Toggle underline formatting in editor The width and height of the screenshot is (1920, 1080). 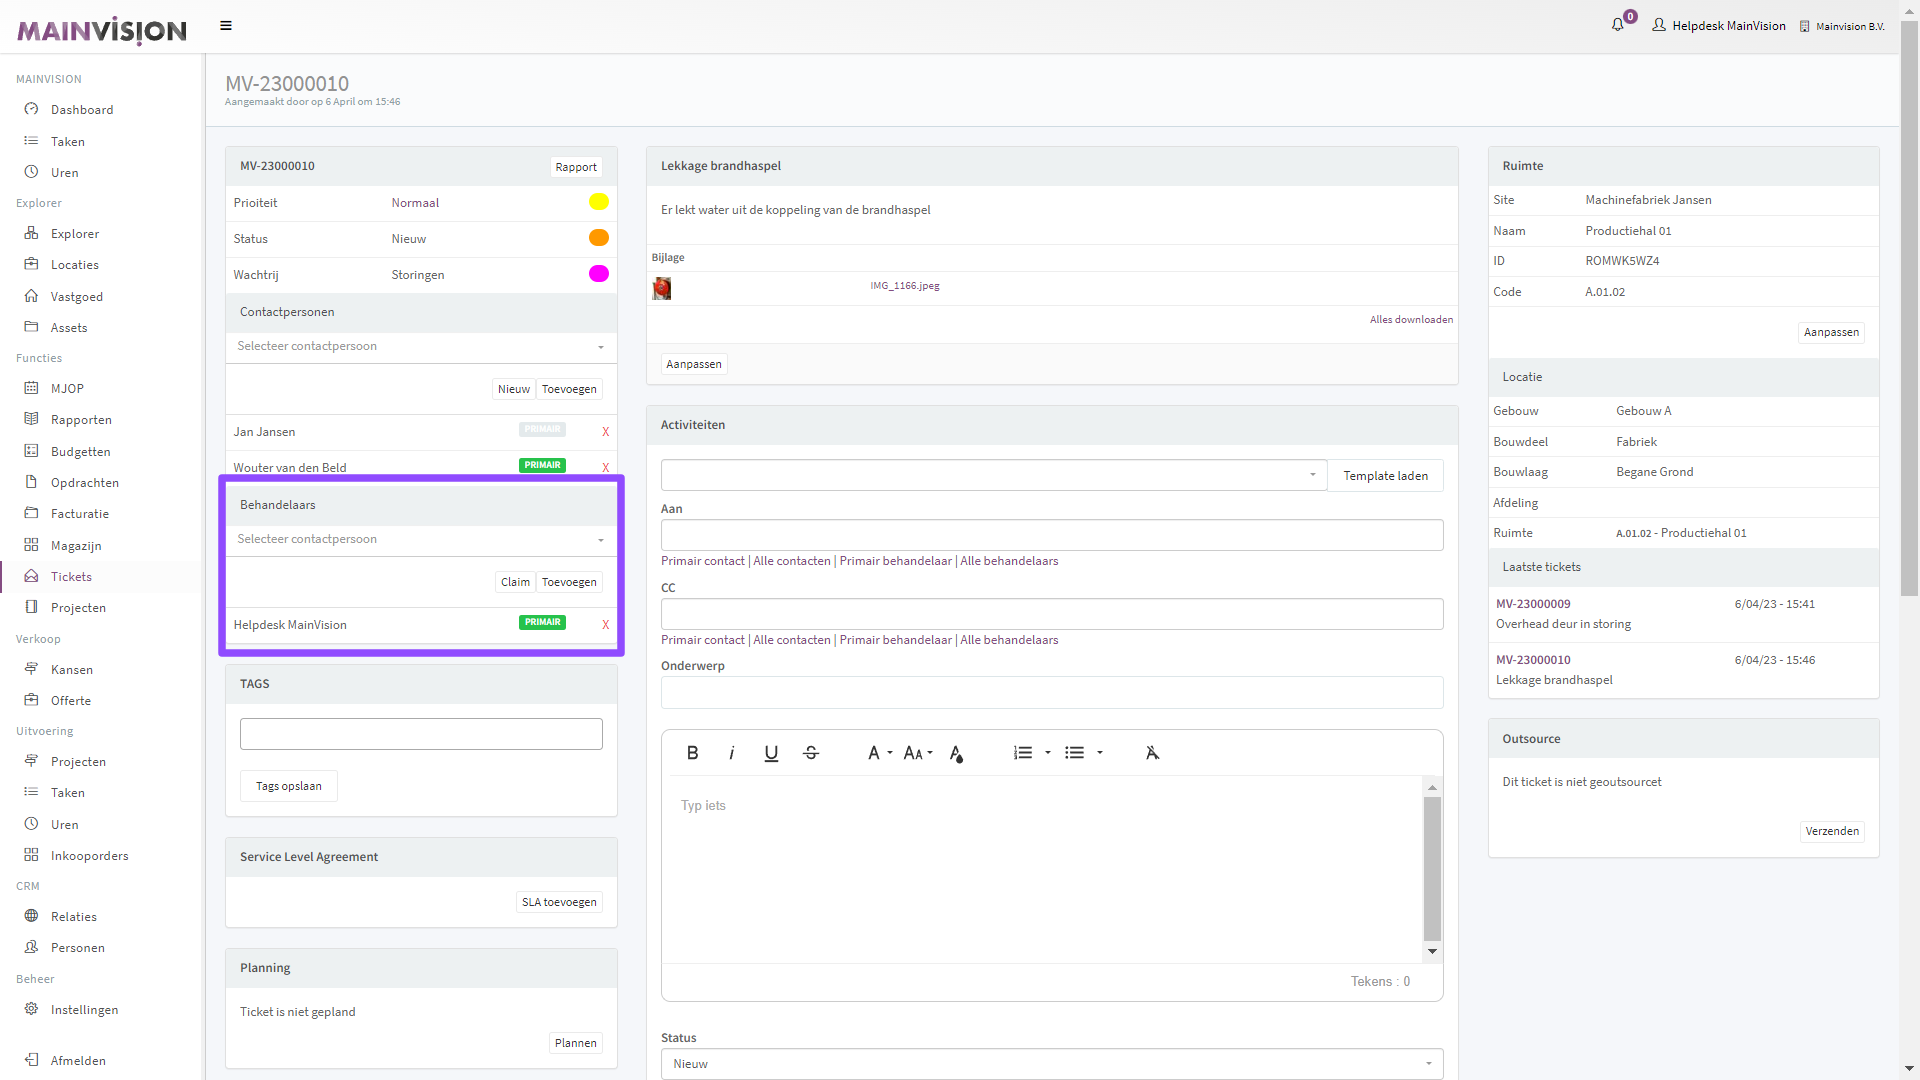tap(771, 753)
